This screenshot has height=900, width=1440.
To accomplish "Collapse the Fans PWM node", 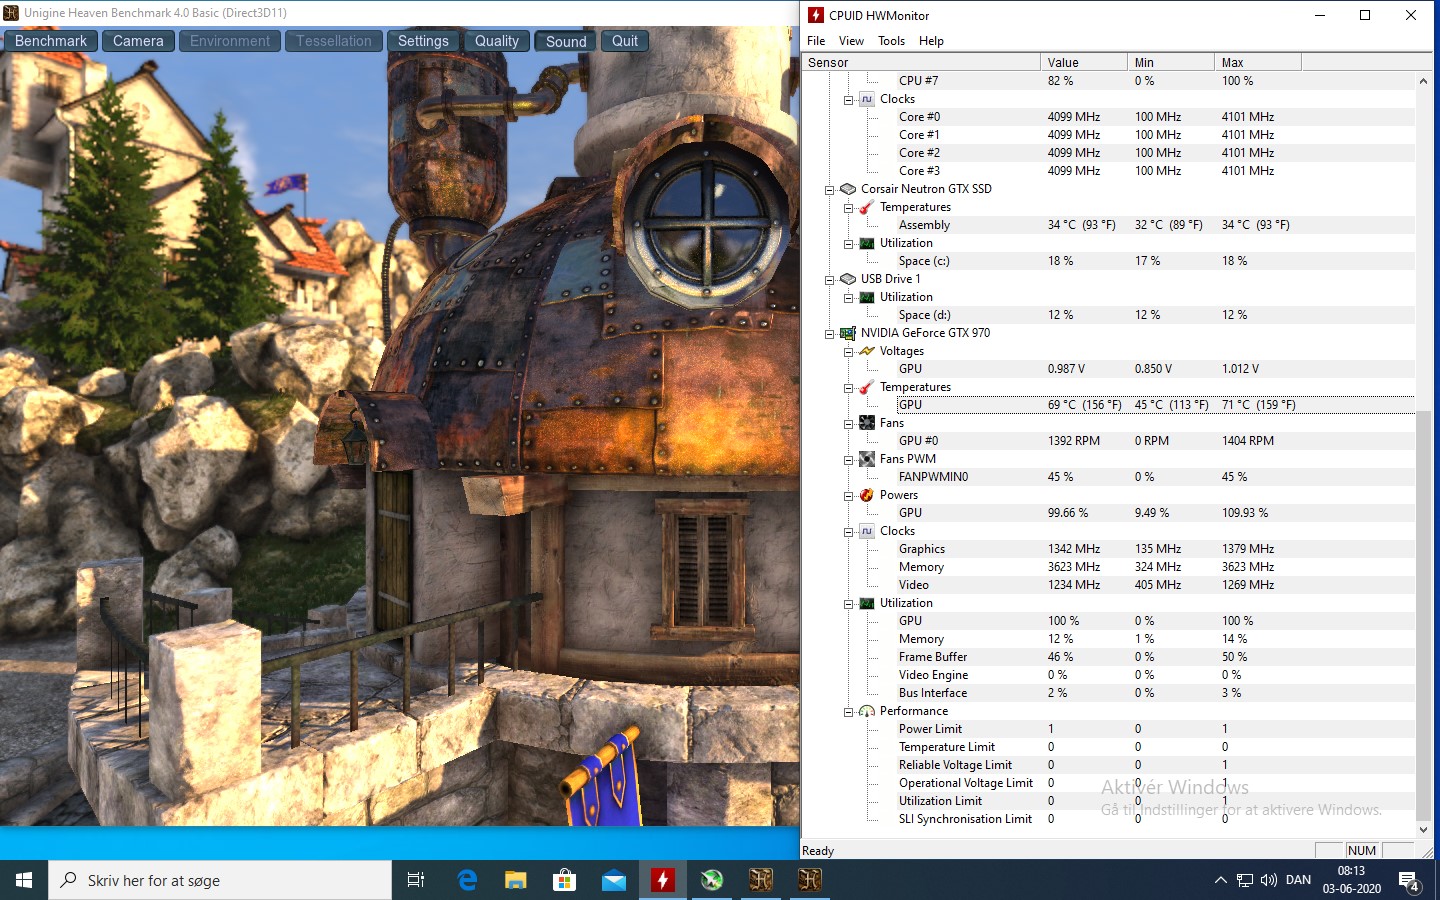I will 848,460.
